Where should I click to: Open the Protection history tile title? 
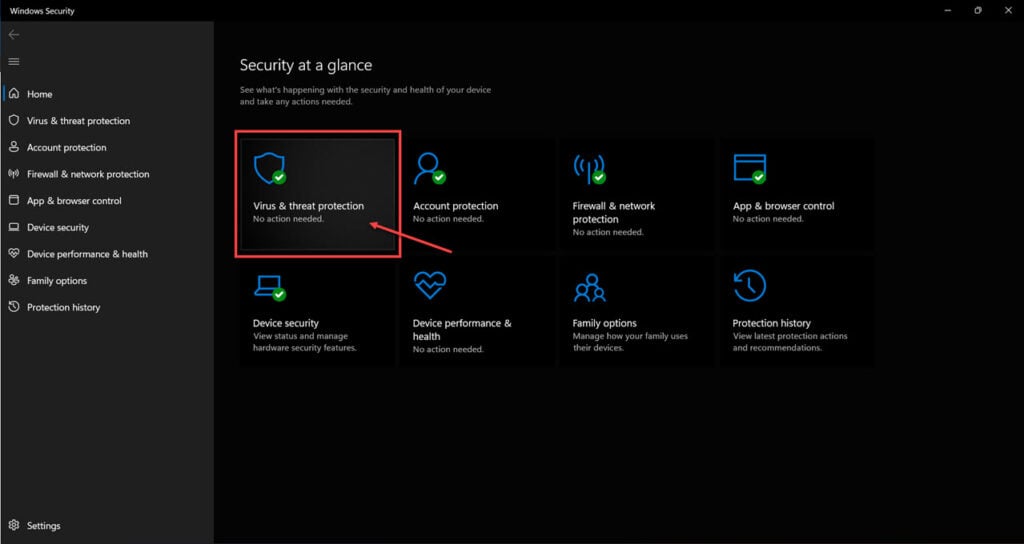[771, 323]
